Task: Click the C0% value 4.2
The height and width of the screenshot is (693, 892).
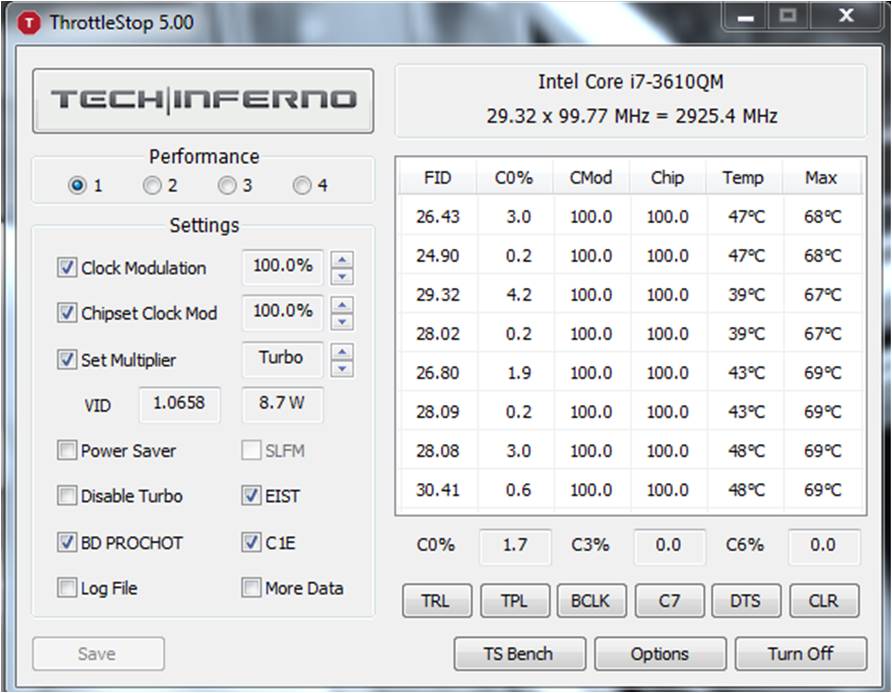Action: coord(519,295)
